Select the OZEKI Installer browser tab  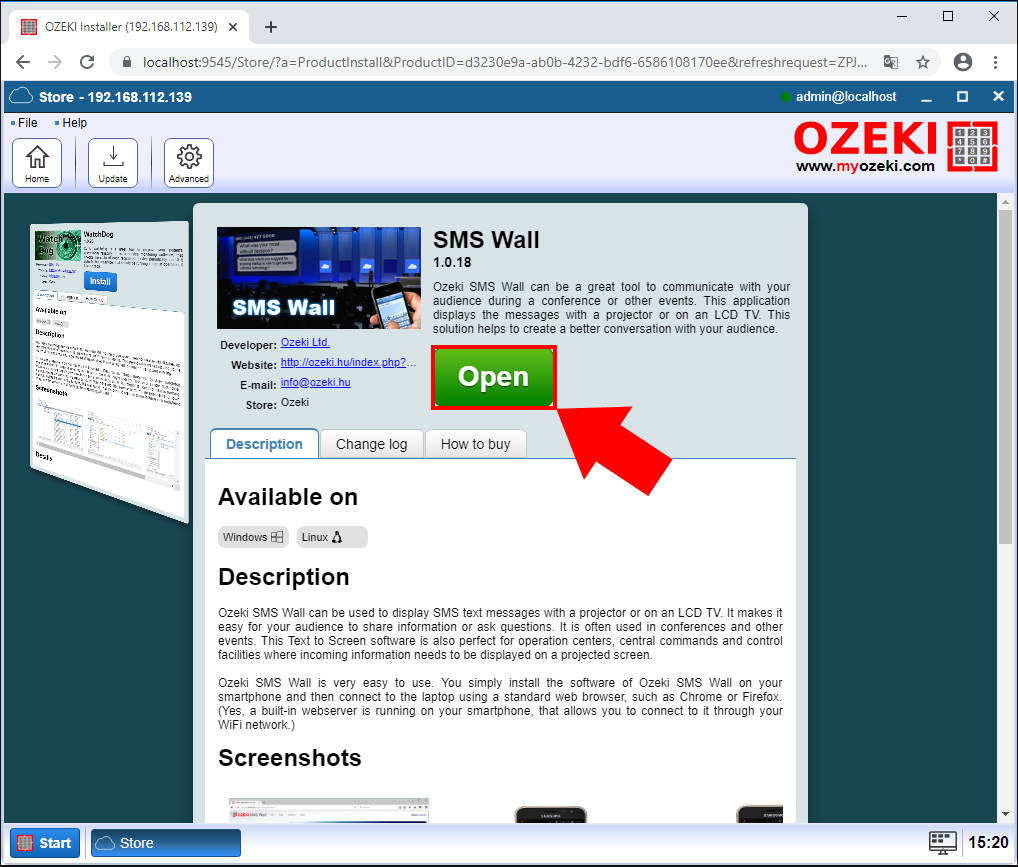tap(129, 27)
